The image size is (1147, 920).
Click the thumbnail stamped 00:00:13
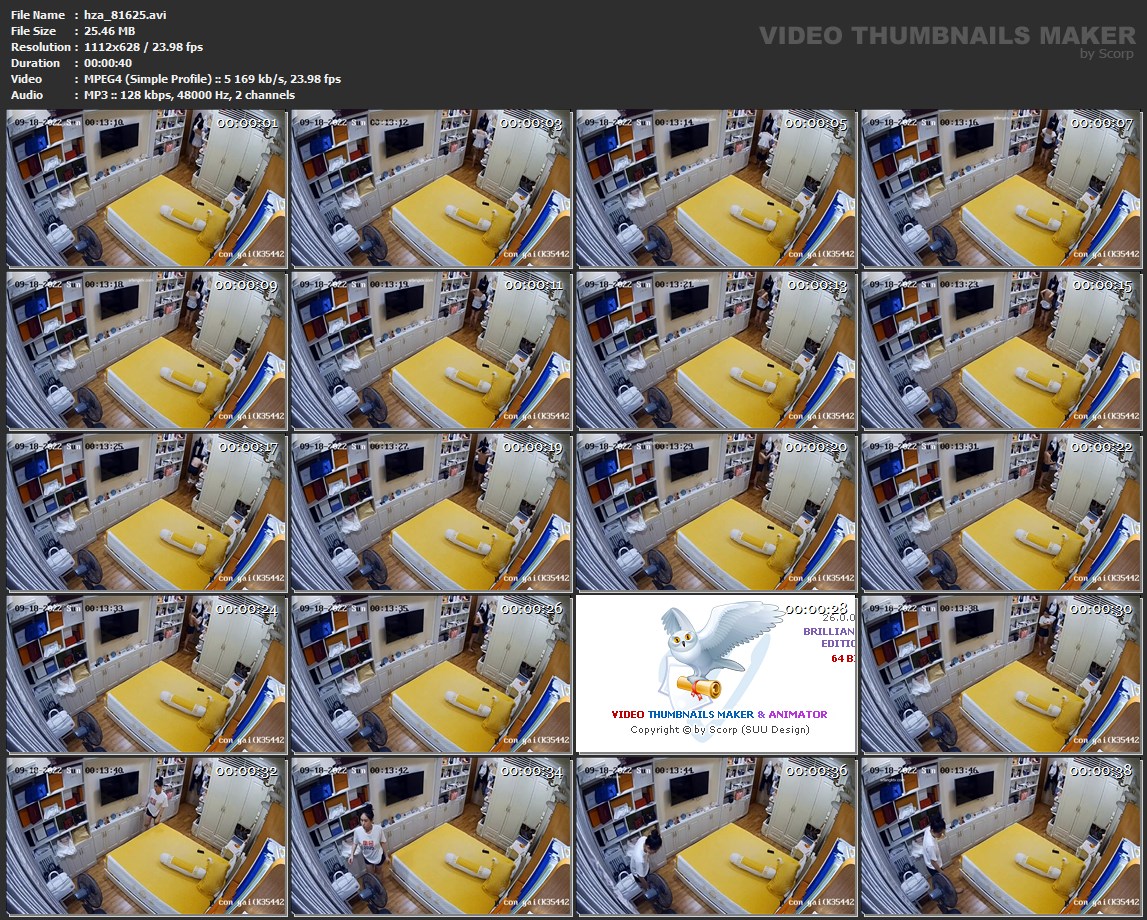715,350
